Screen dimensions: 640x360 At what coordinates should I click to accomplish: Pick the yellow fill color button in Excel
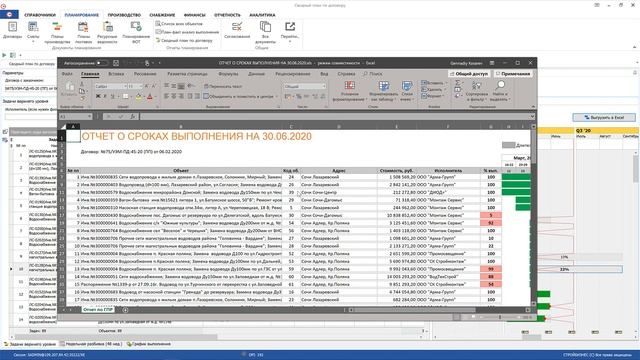(138, 97)
